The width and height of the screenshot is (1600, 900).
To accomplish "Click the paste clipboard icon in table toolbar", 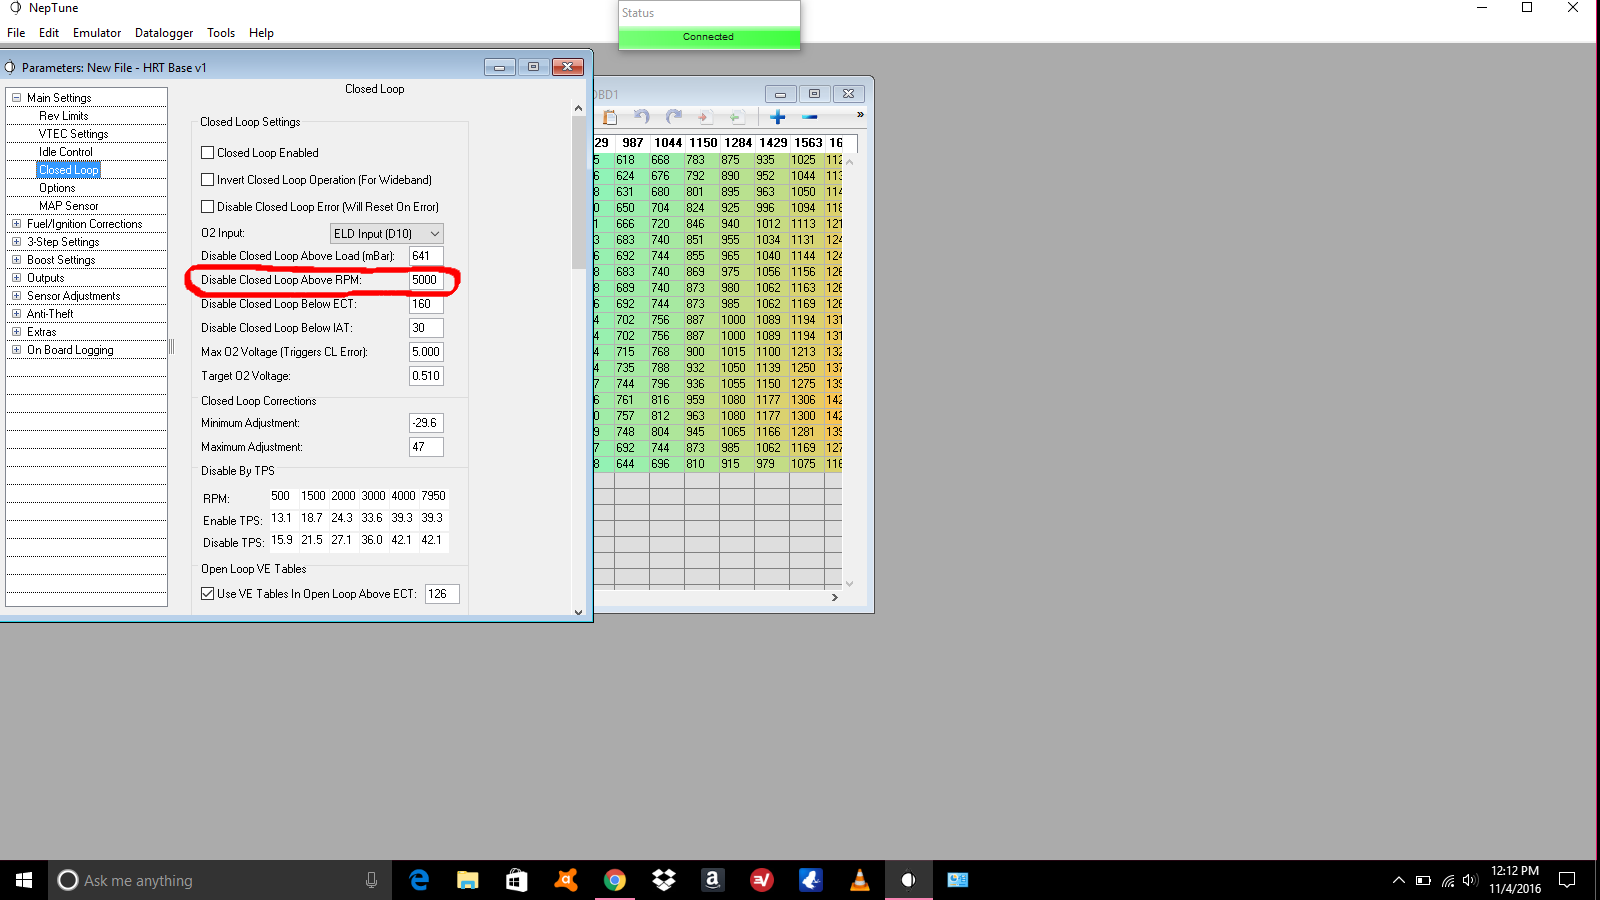I will tap(610, 117).
